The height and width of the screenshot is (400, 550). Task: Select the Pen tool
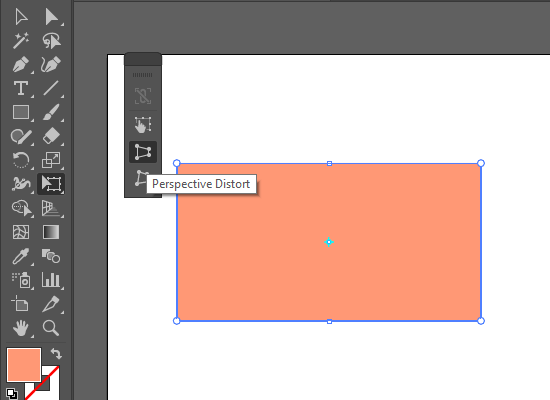point(21,65)
